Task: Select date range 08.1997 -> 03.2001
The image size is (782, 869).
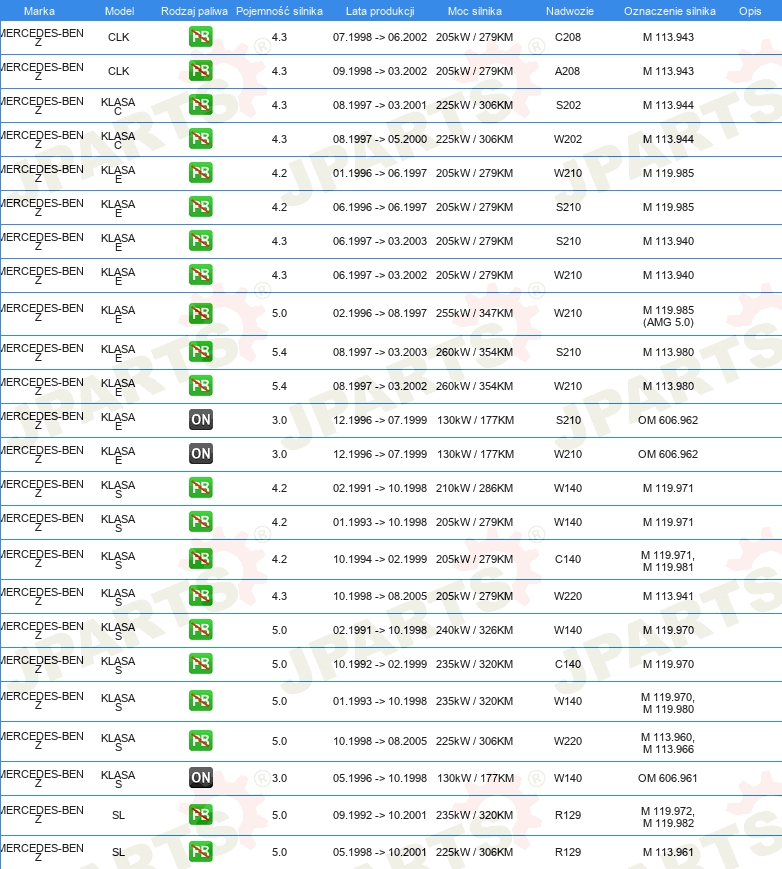Action: tap(380, 105)
